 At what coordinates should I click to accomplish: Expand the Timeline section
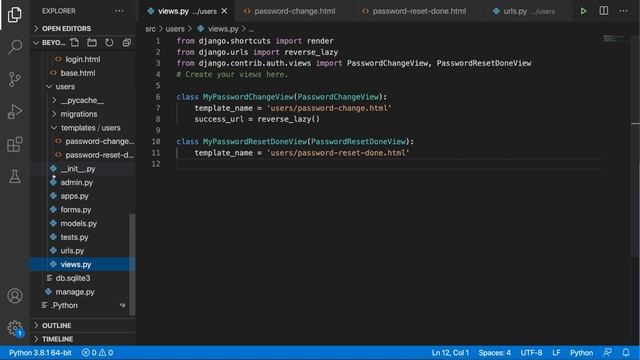[x=82, y=339]
